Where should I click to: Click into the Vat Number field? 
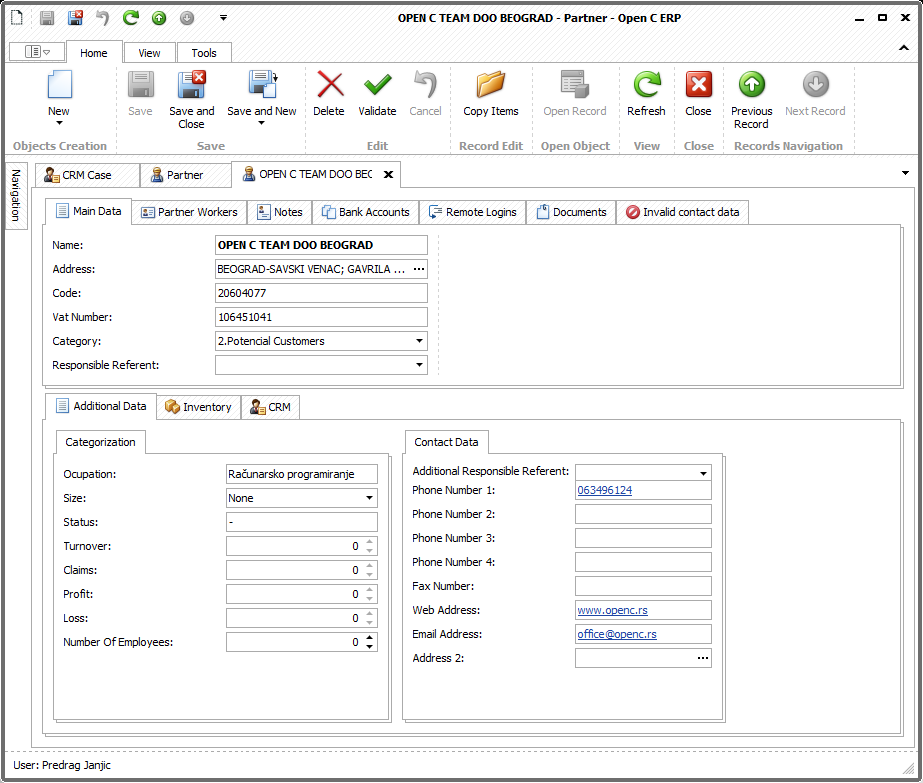(321, 317)
